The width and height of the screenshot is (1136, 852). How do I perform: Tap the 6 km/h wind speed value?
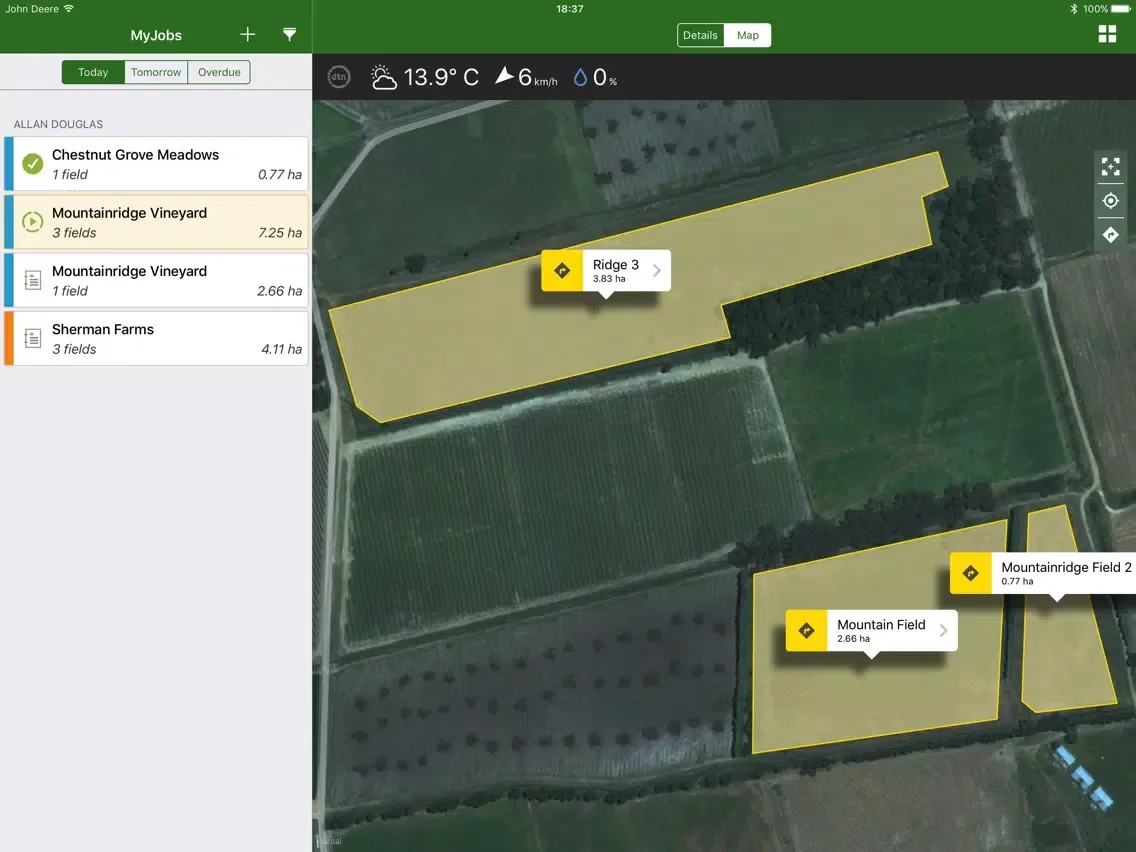click(x=538, y=77)
